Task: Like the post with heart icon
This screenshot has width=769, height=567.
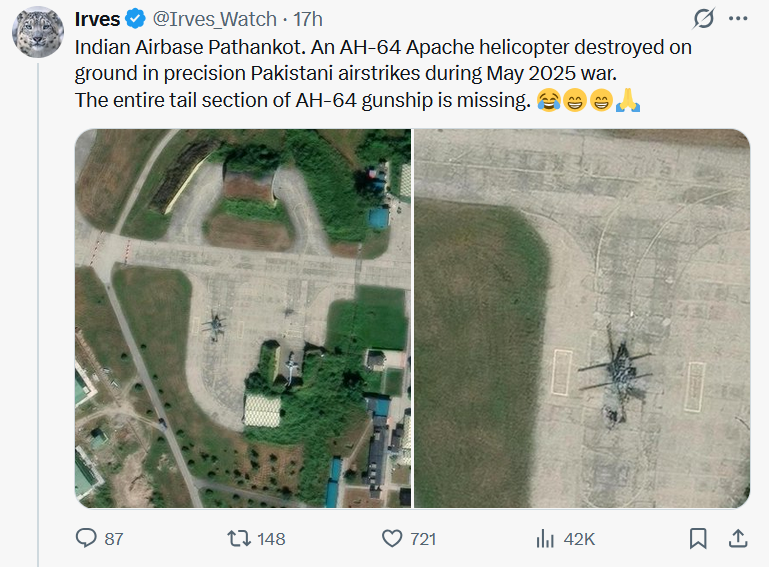Action: (393, 539)
